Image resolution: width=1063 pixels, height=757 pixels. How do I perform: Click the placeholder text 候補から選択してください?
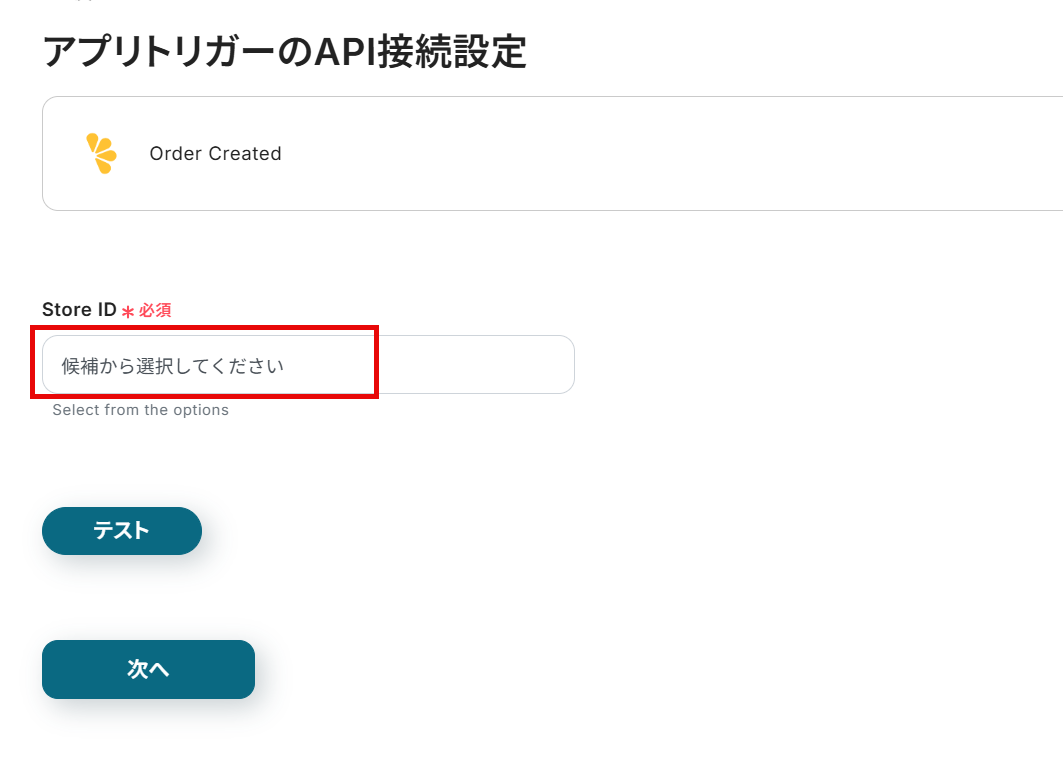click(172, 366)
